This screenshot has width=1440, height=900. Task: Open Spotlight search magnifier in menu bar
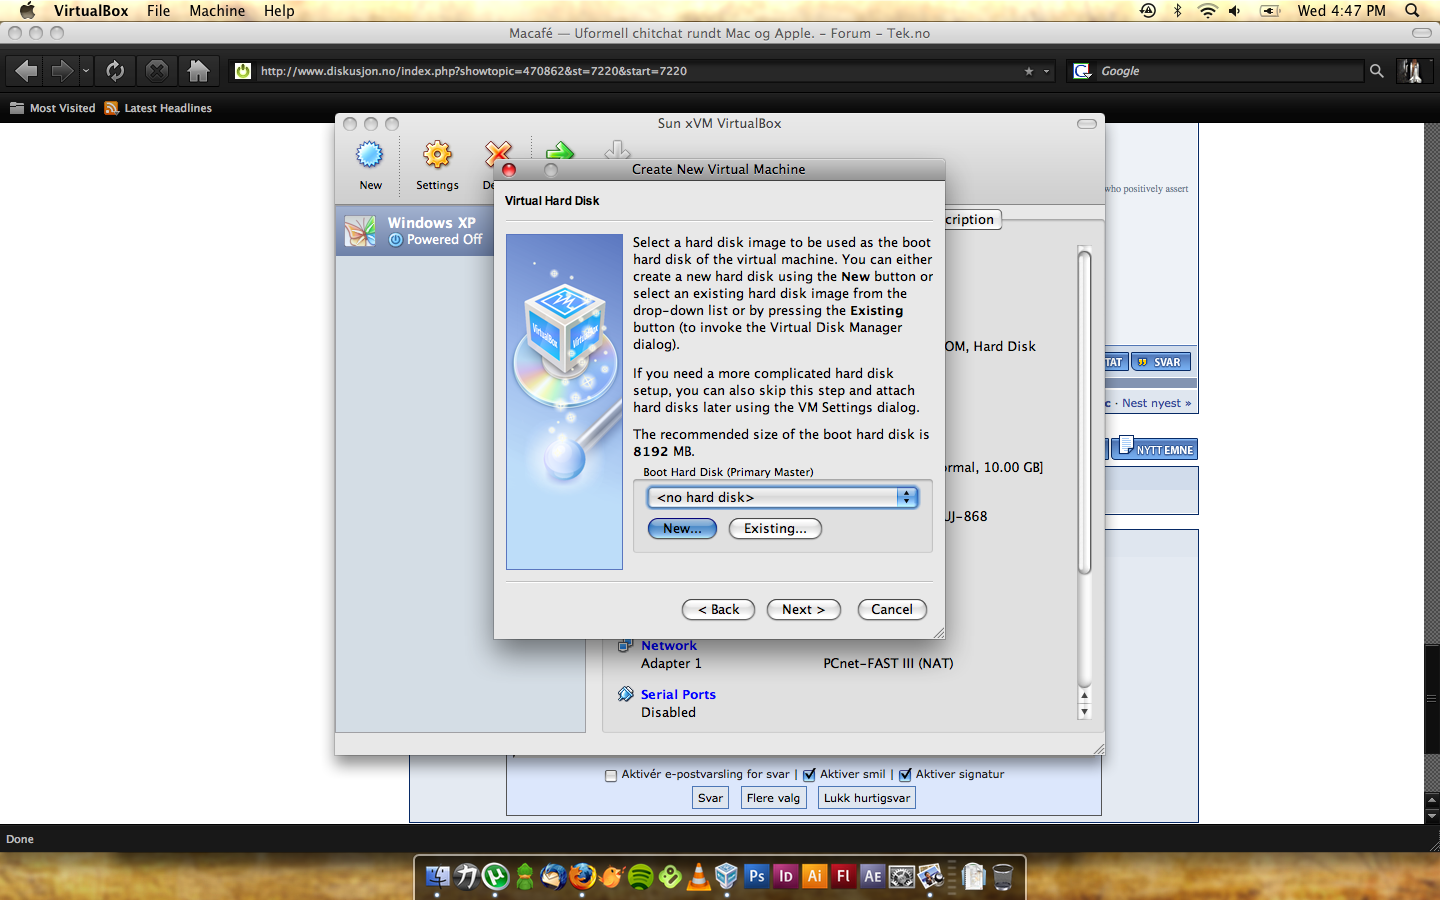pos(1412,11)
